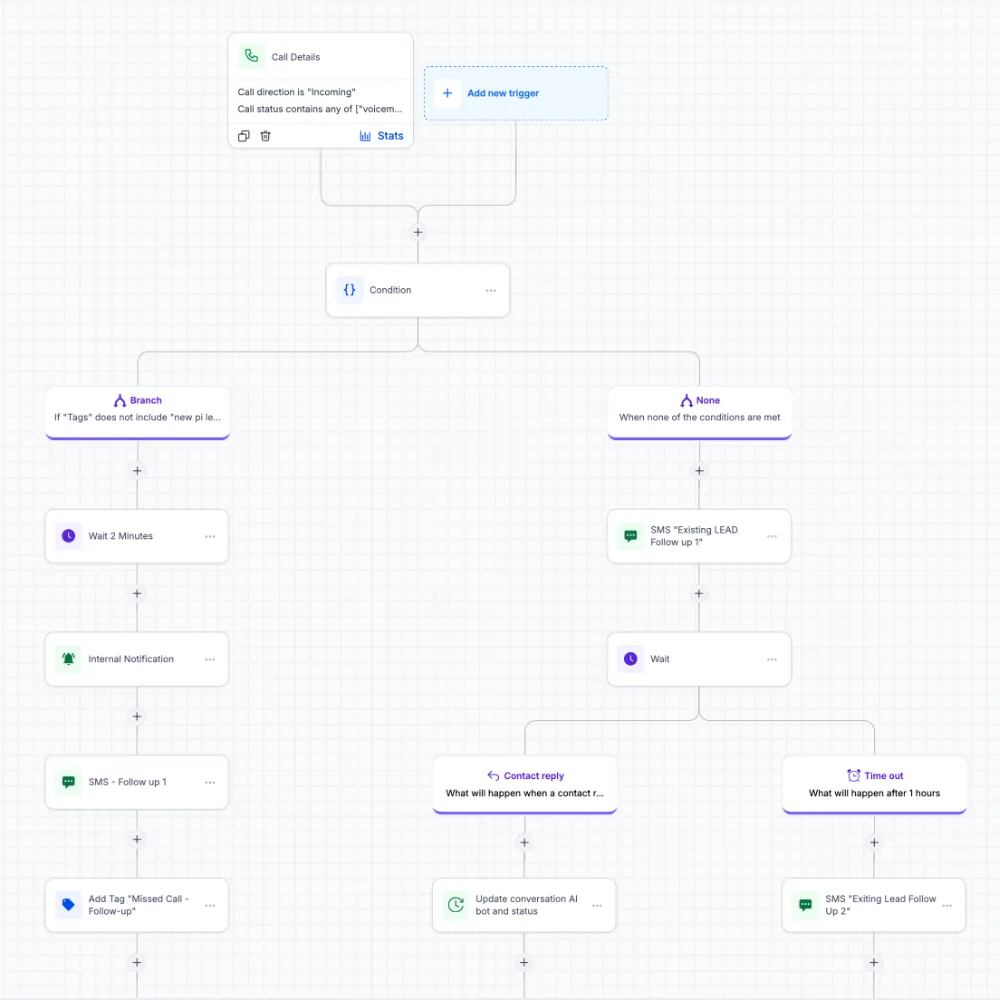Click the tag icon on Add Tag action

pos(68,904)
